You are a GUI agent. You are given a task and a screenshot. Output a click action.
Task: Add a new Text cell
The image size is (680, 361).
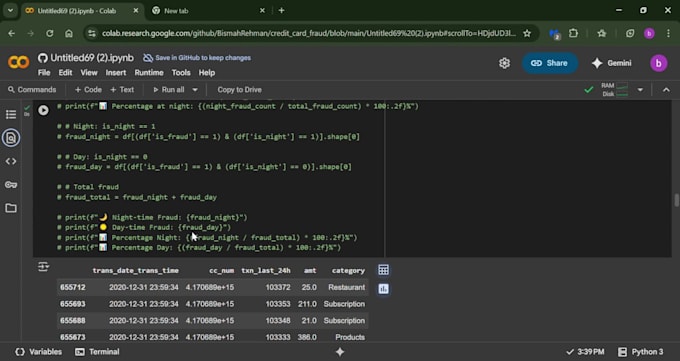[x=122, y=90]
